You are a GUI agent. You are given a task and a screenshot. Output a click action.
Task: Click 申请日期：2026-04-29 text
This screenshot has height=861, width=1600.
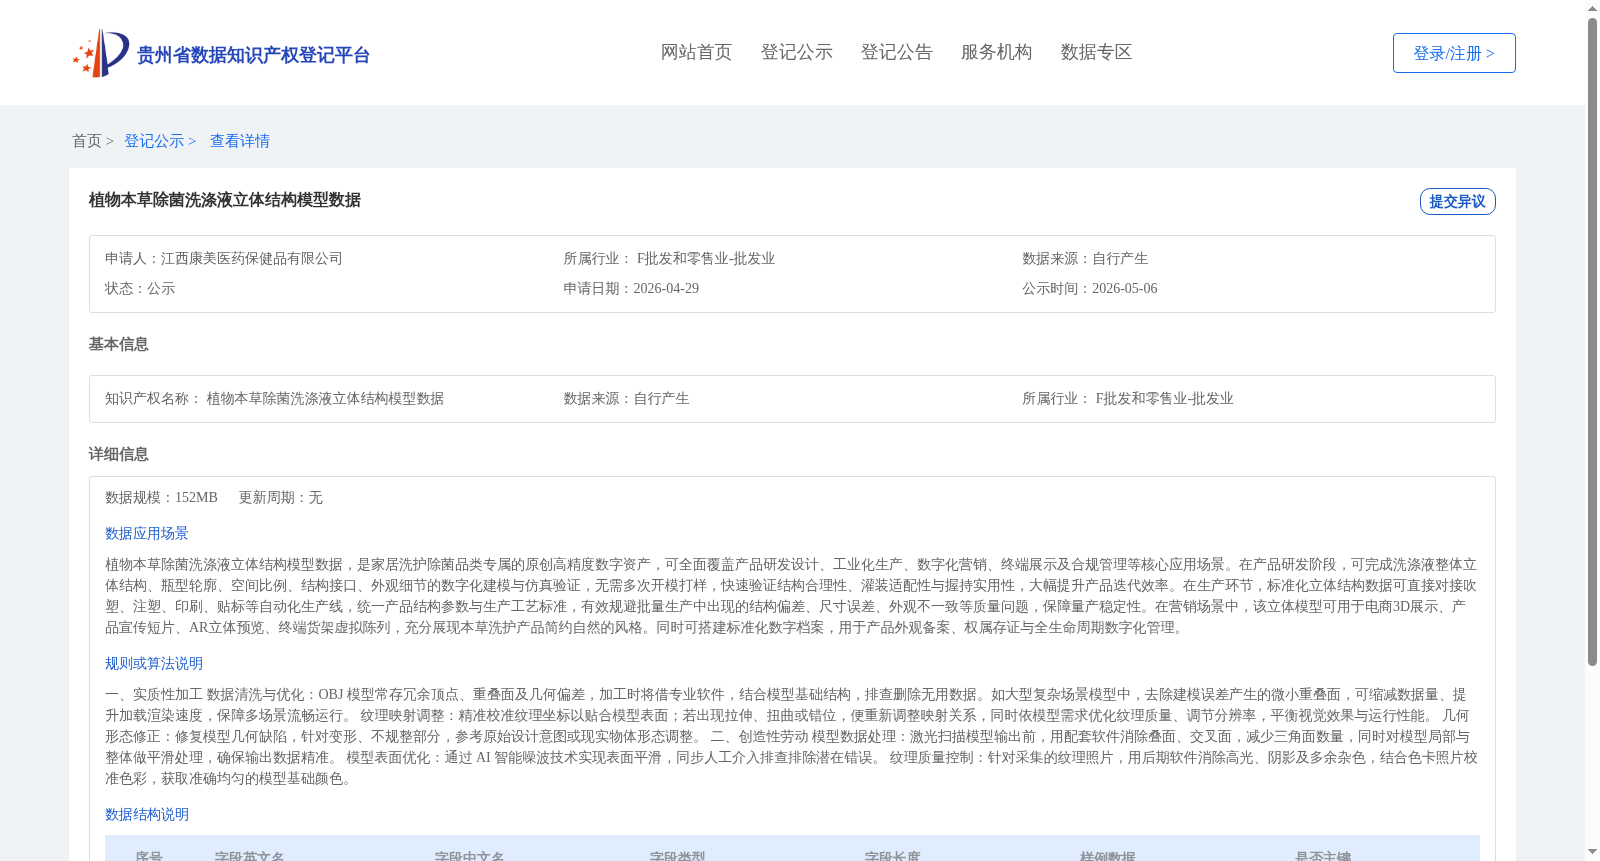tap(631, 288)
